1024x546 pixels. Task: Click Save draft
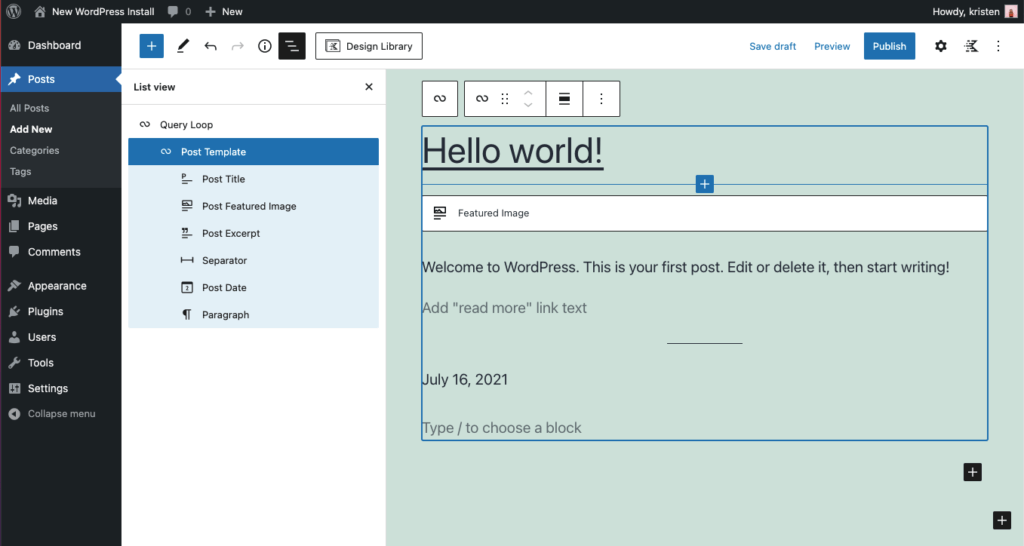click(x=772, y=46)
